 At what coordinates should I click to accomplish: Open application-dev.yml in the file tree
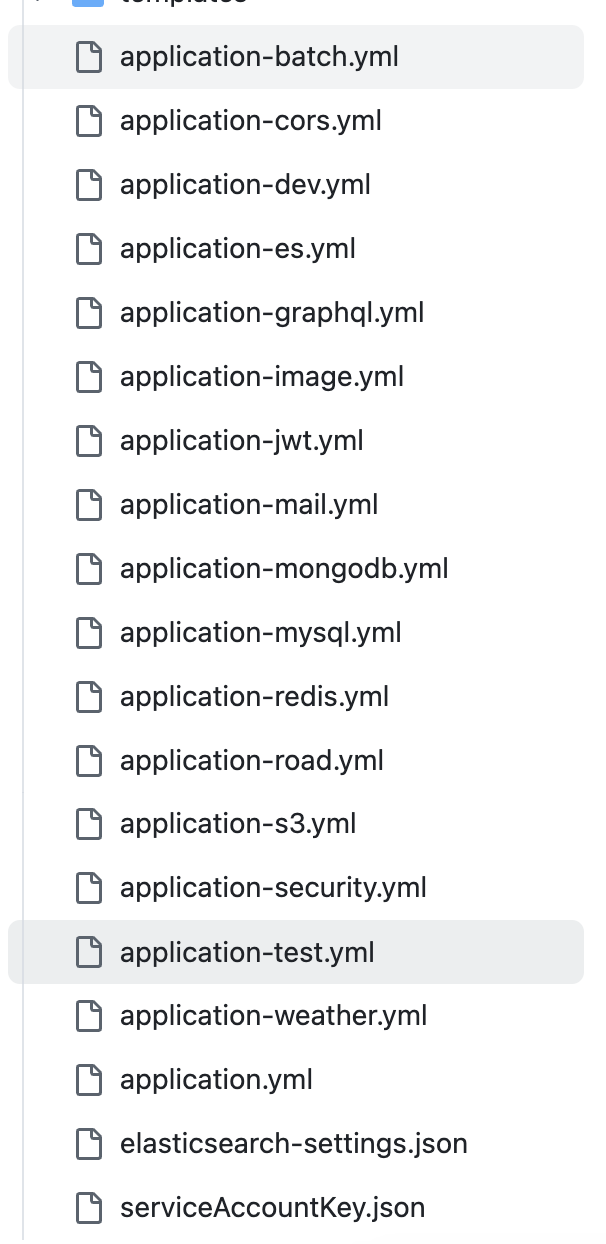(296, 185)
